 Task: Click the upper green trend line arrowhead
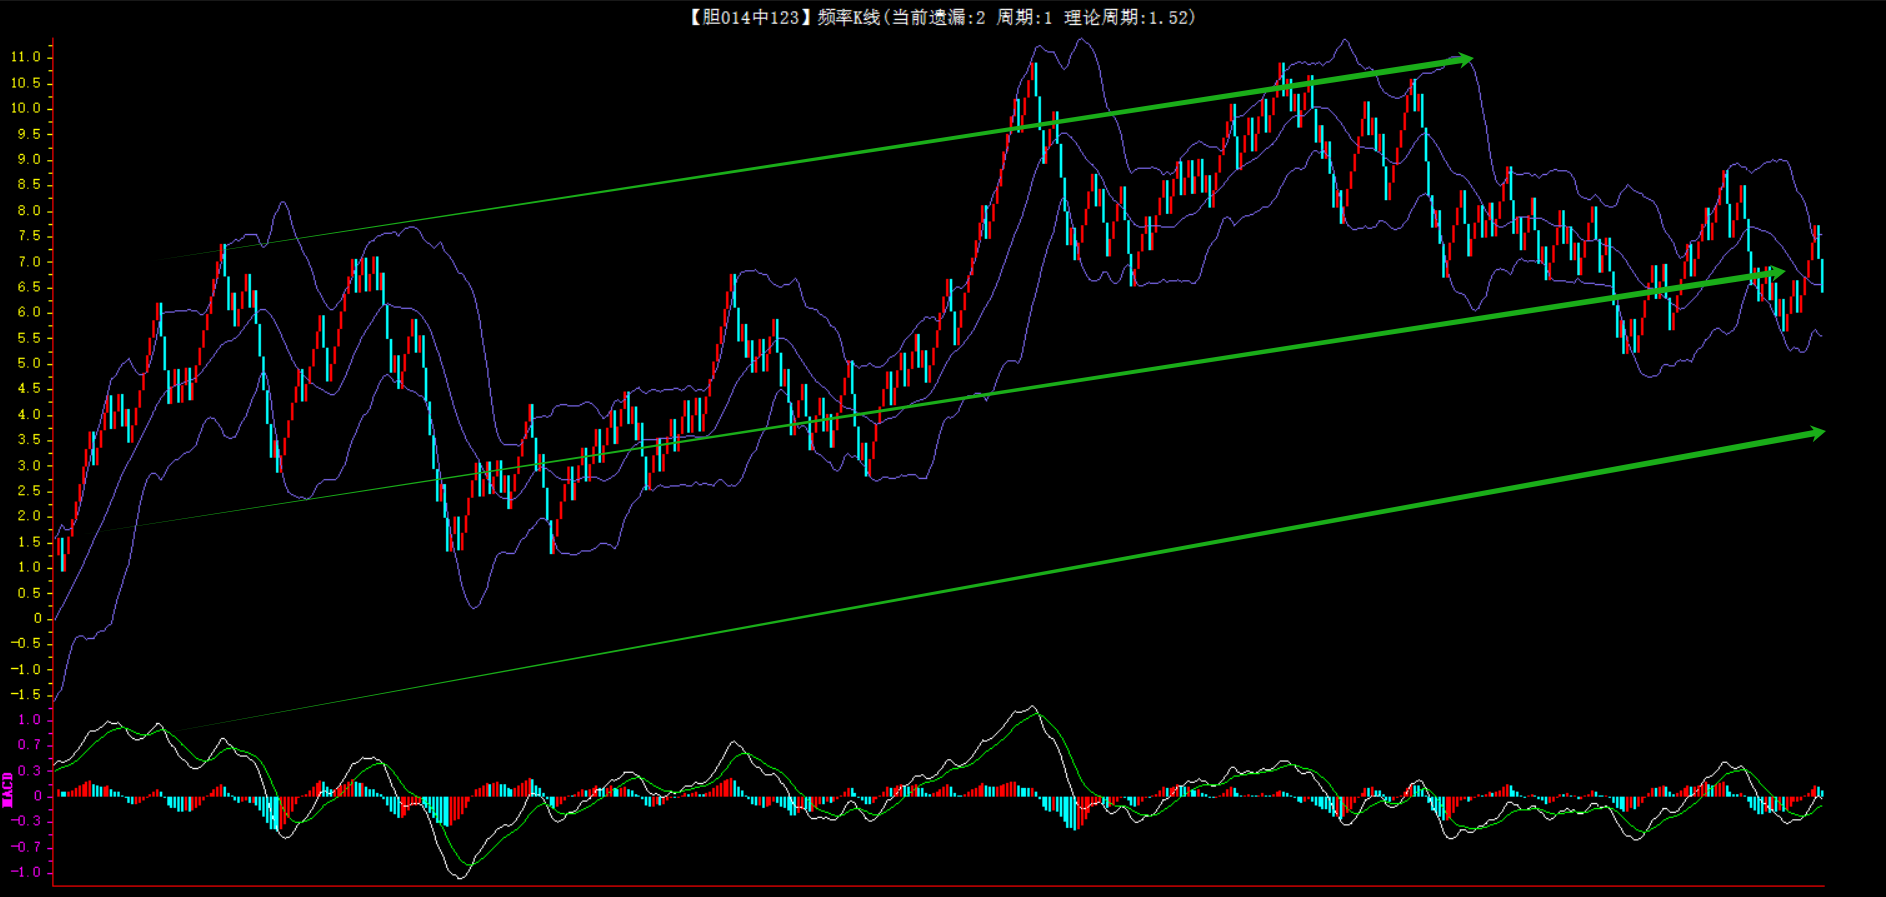1462,60
